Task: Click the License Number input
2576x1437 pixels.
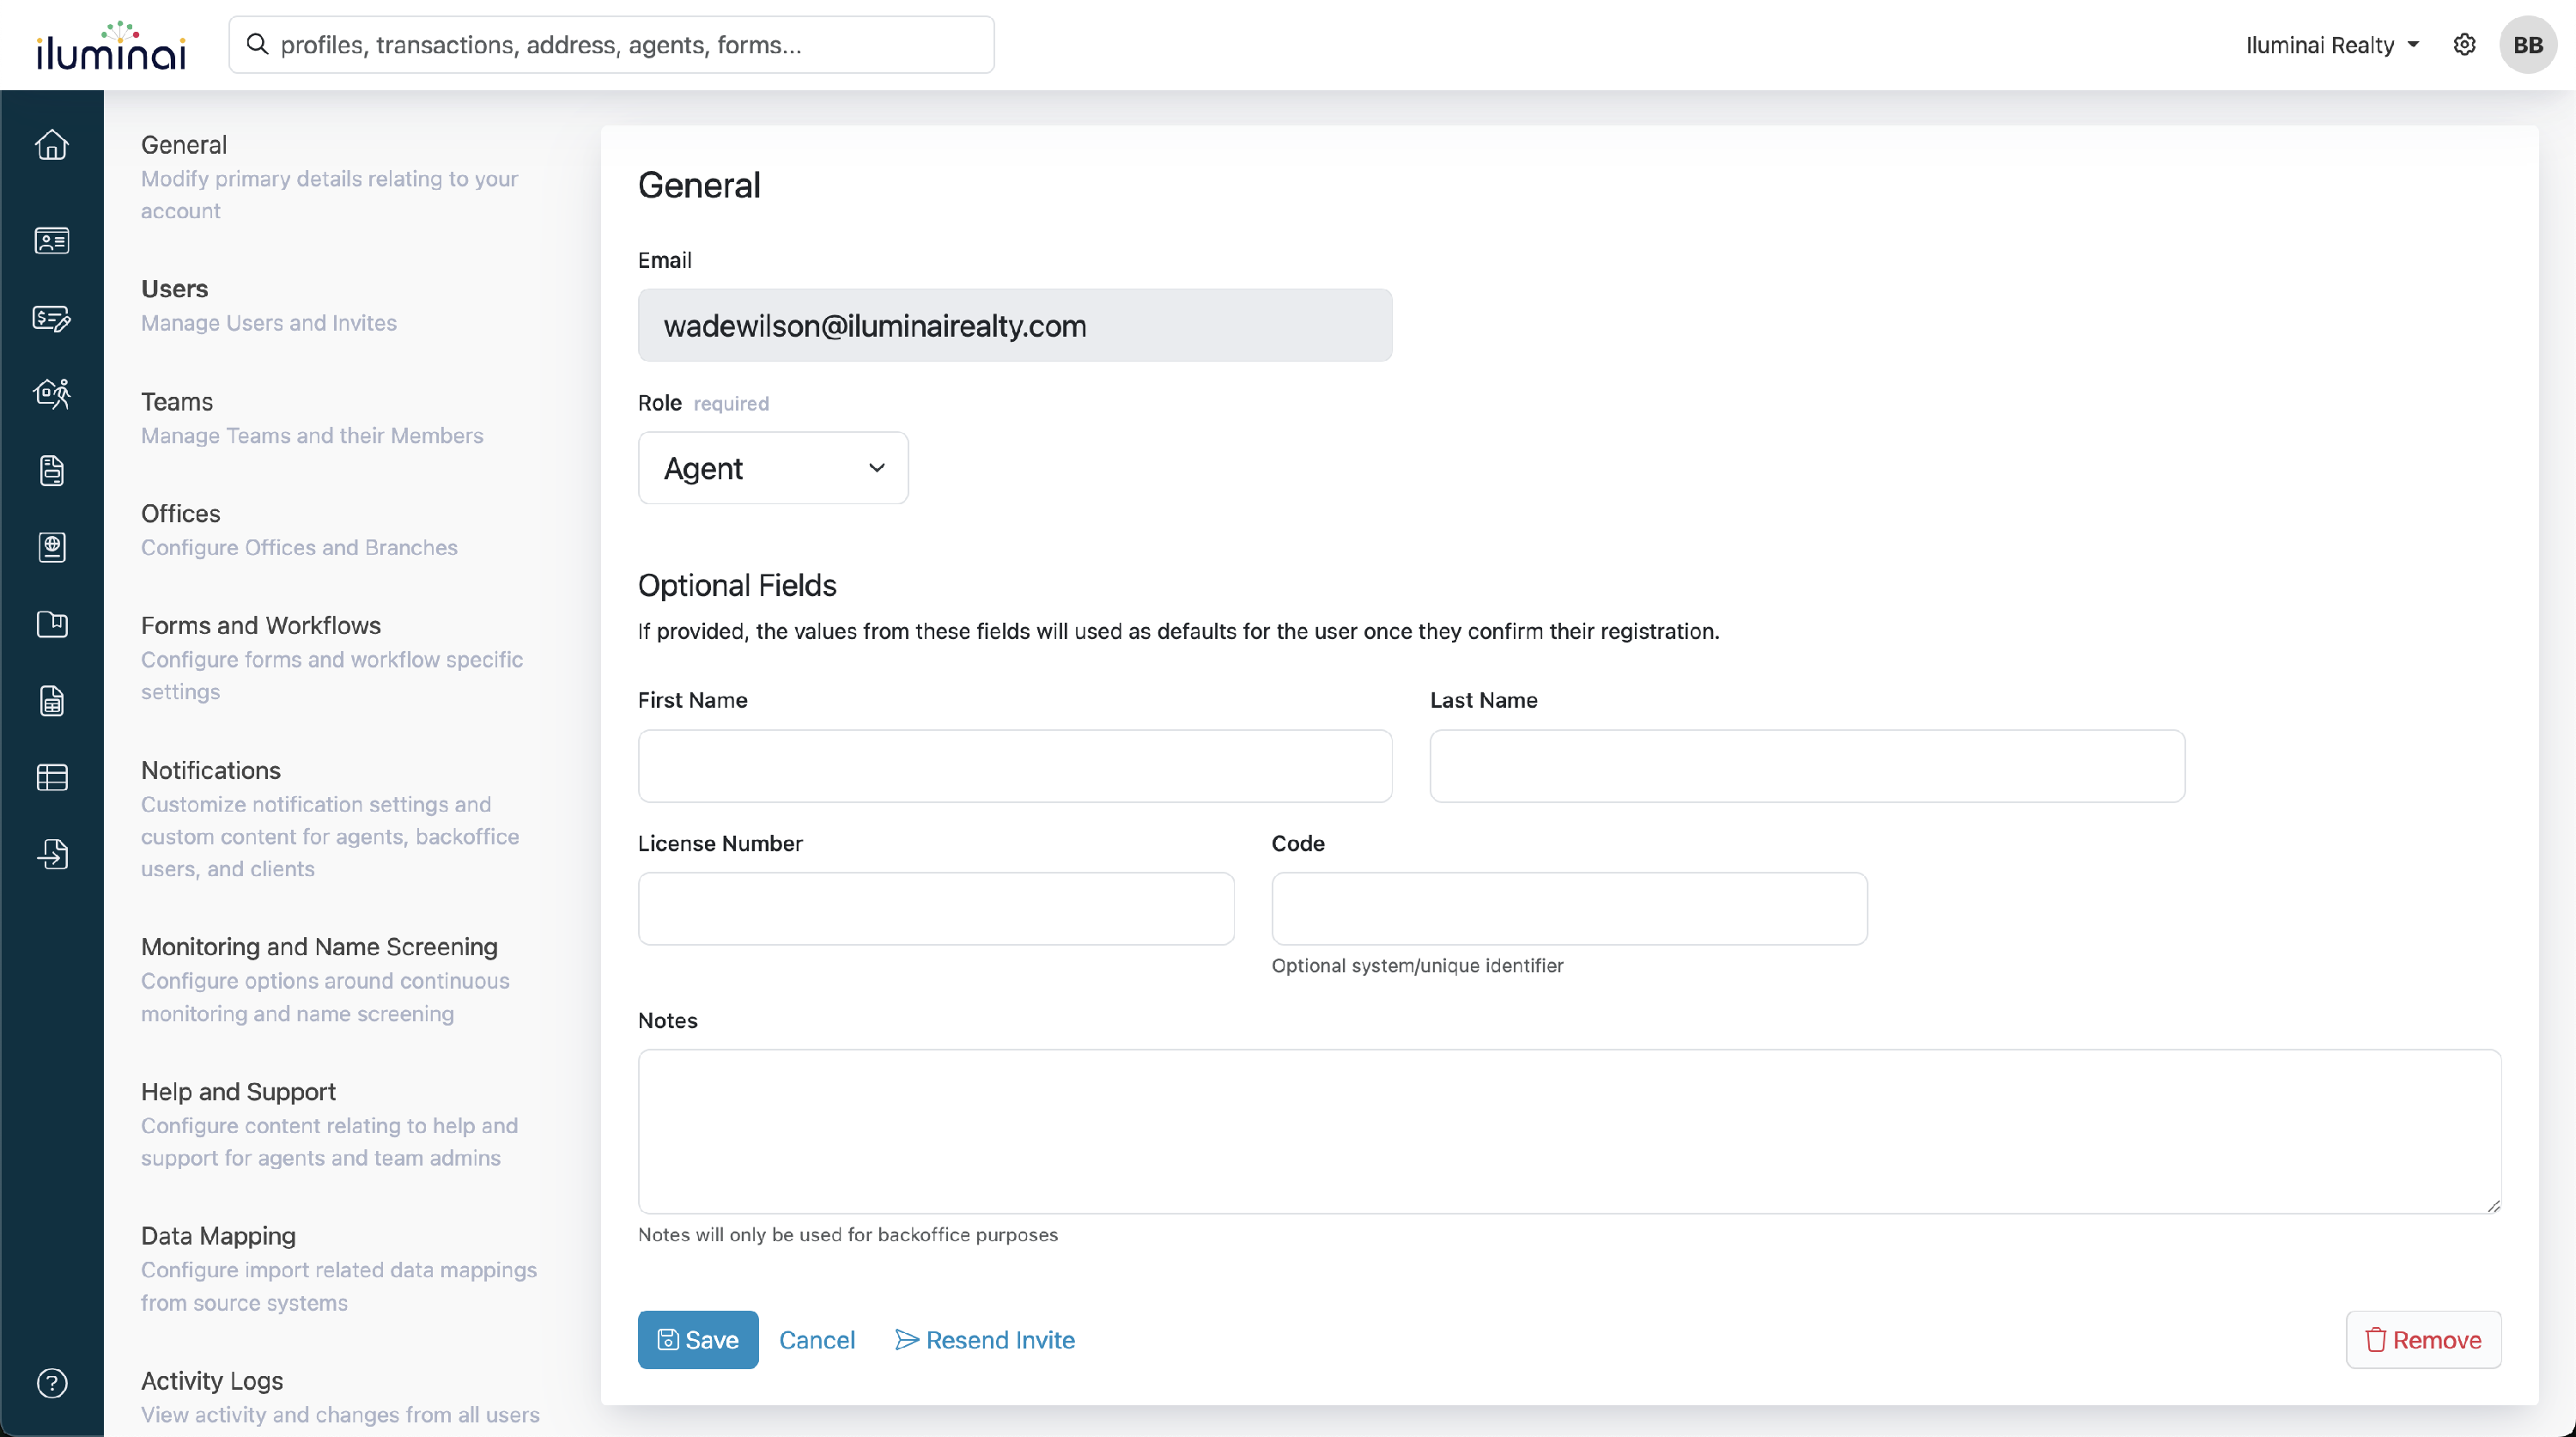Action: tap(936, 909)
